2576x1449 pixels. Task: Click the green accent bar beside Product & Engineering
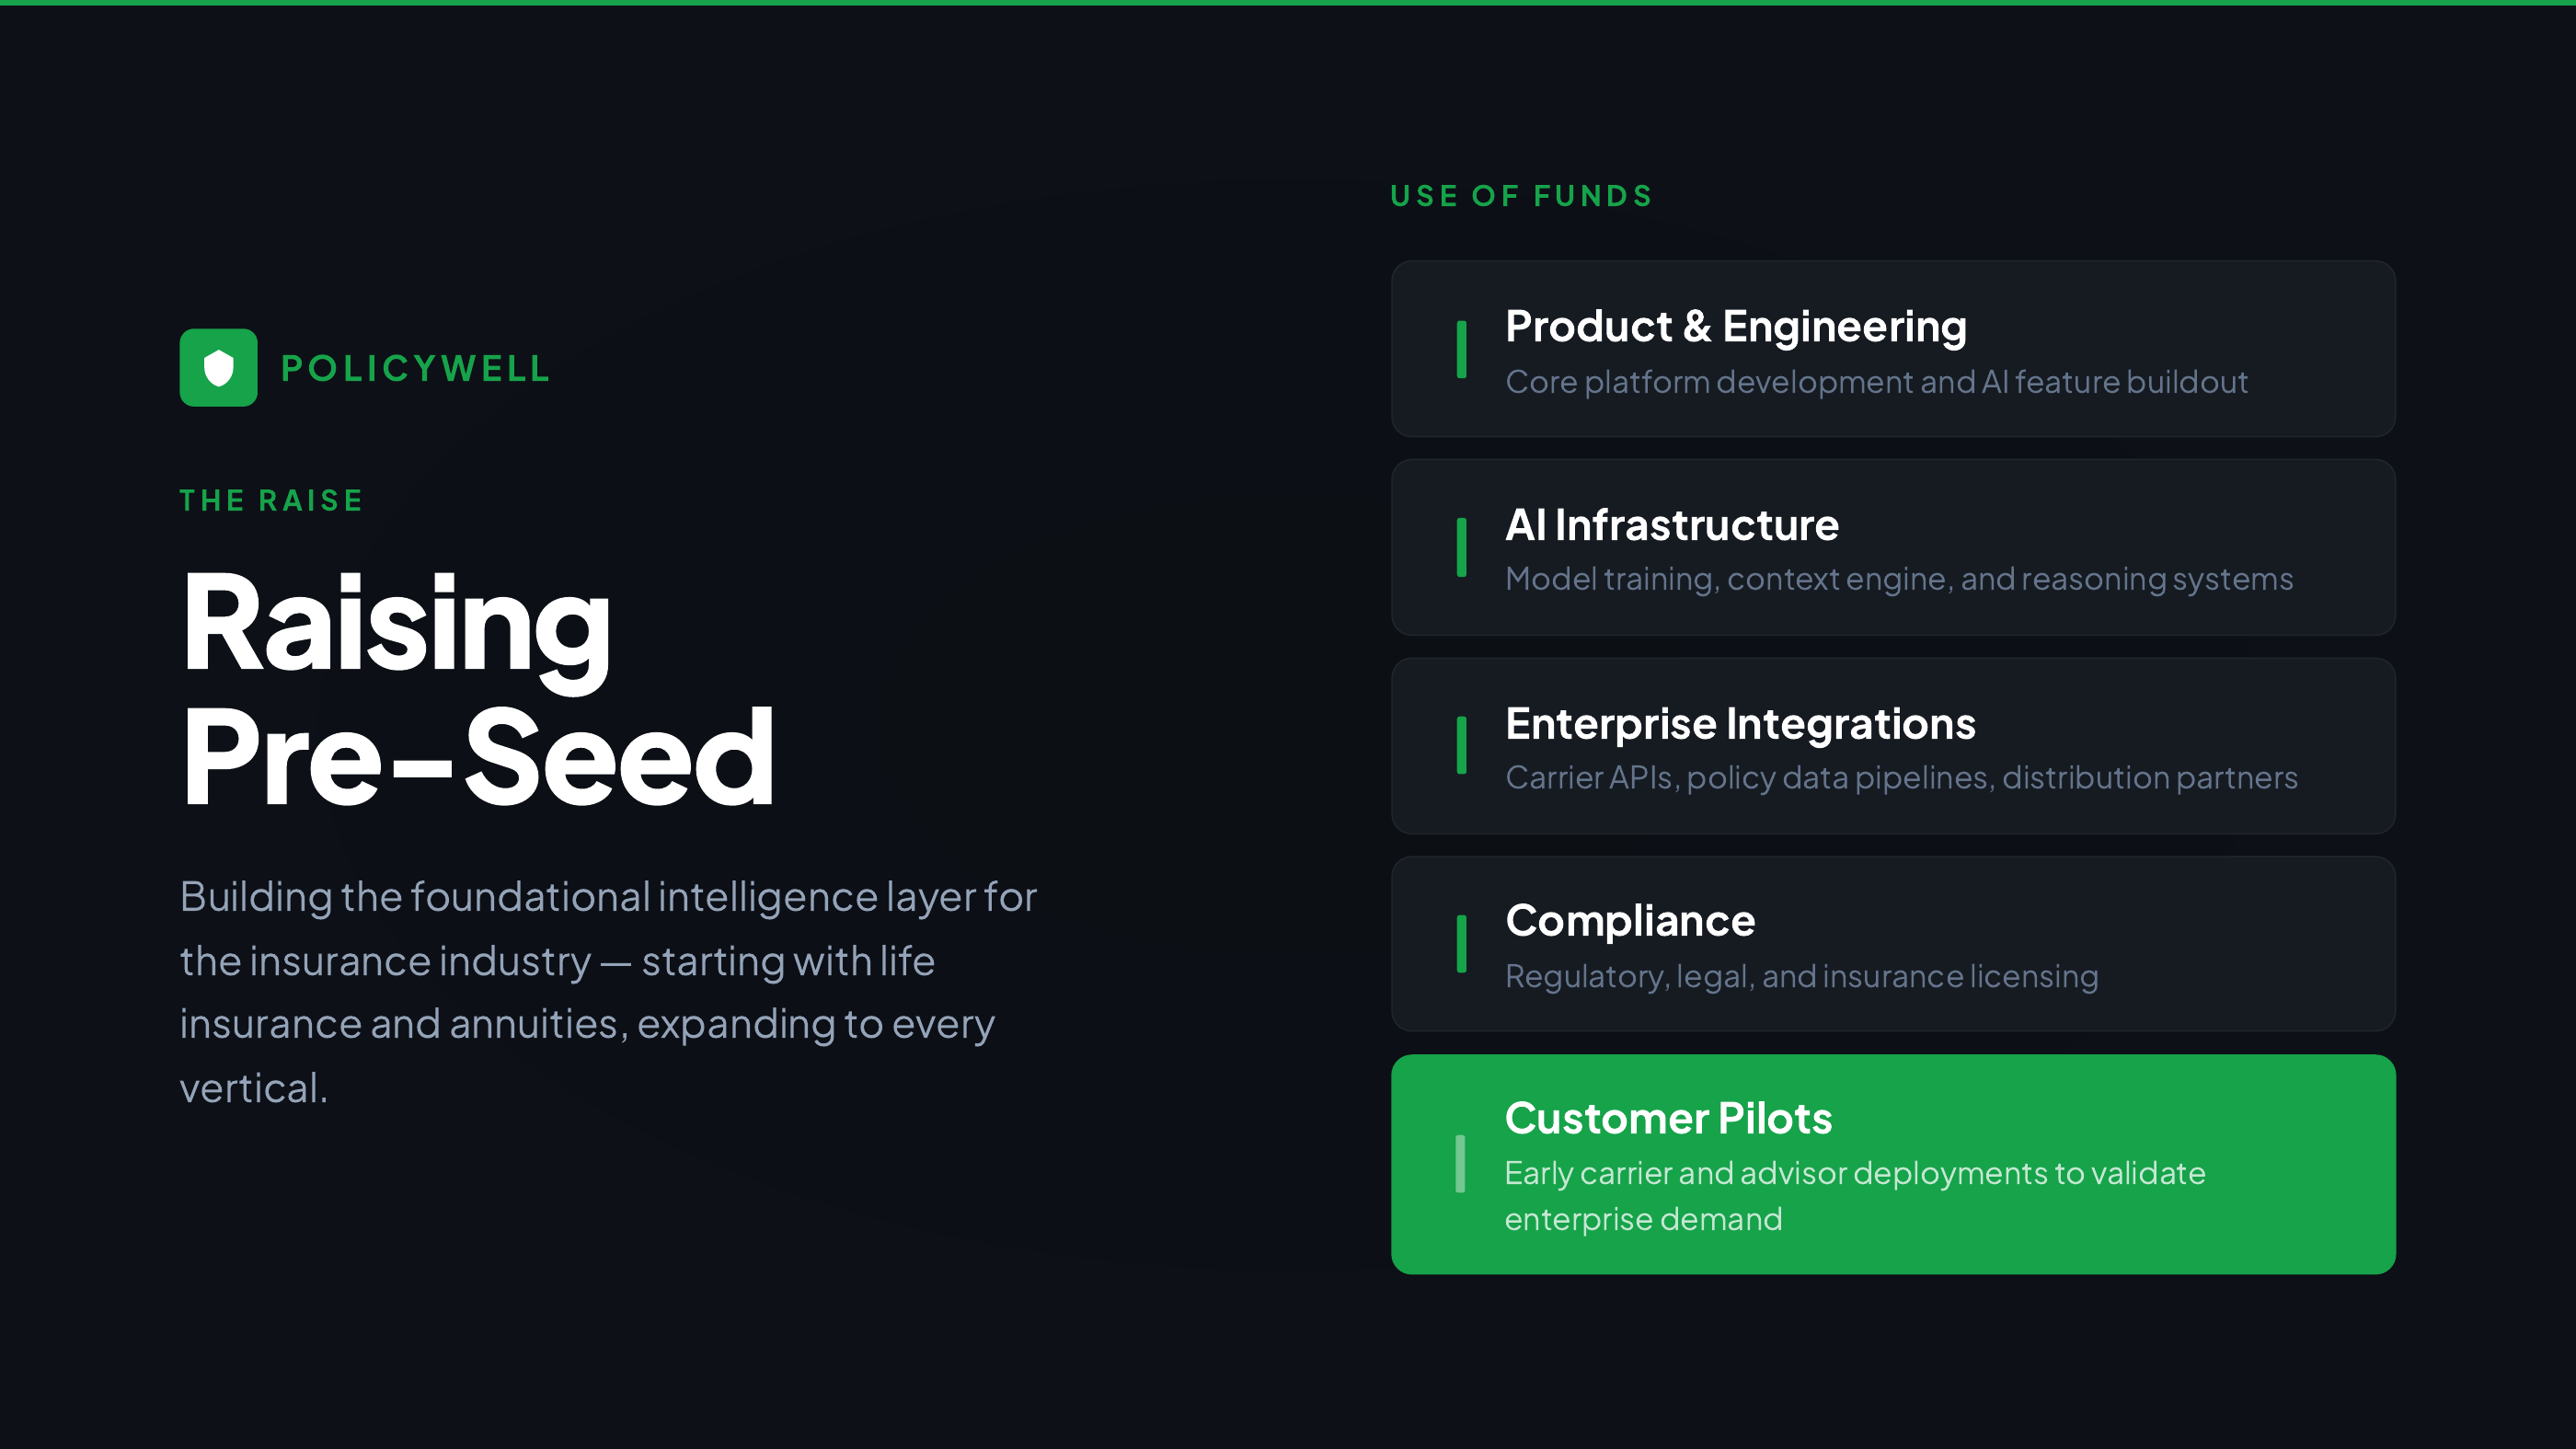[1461, 349]
